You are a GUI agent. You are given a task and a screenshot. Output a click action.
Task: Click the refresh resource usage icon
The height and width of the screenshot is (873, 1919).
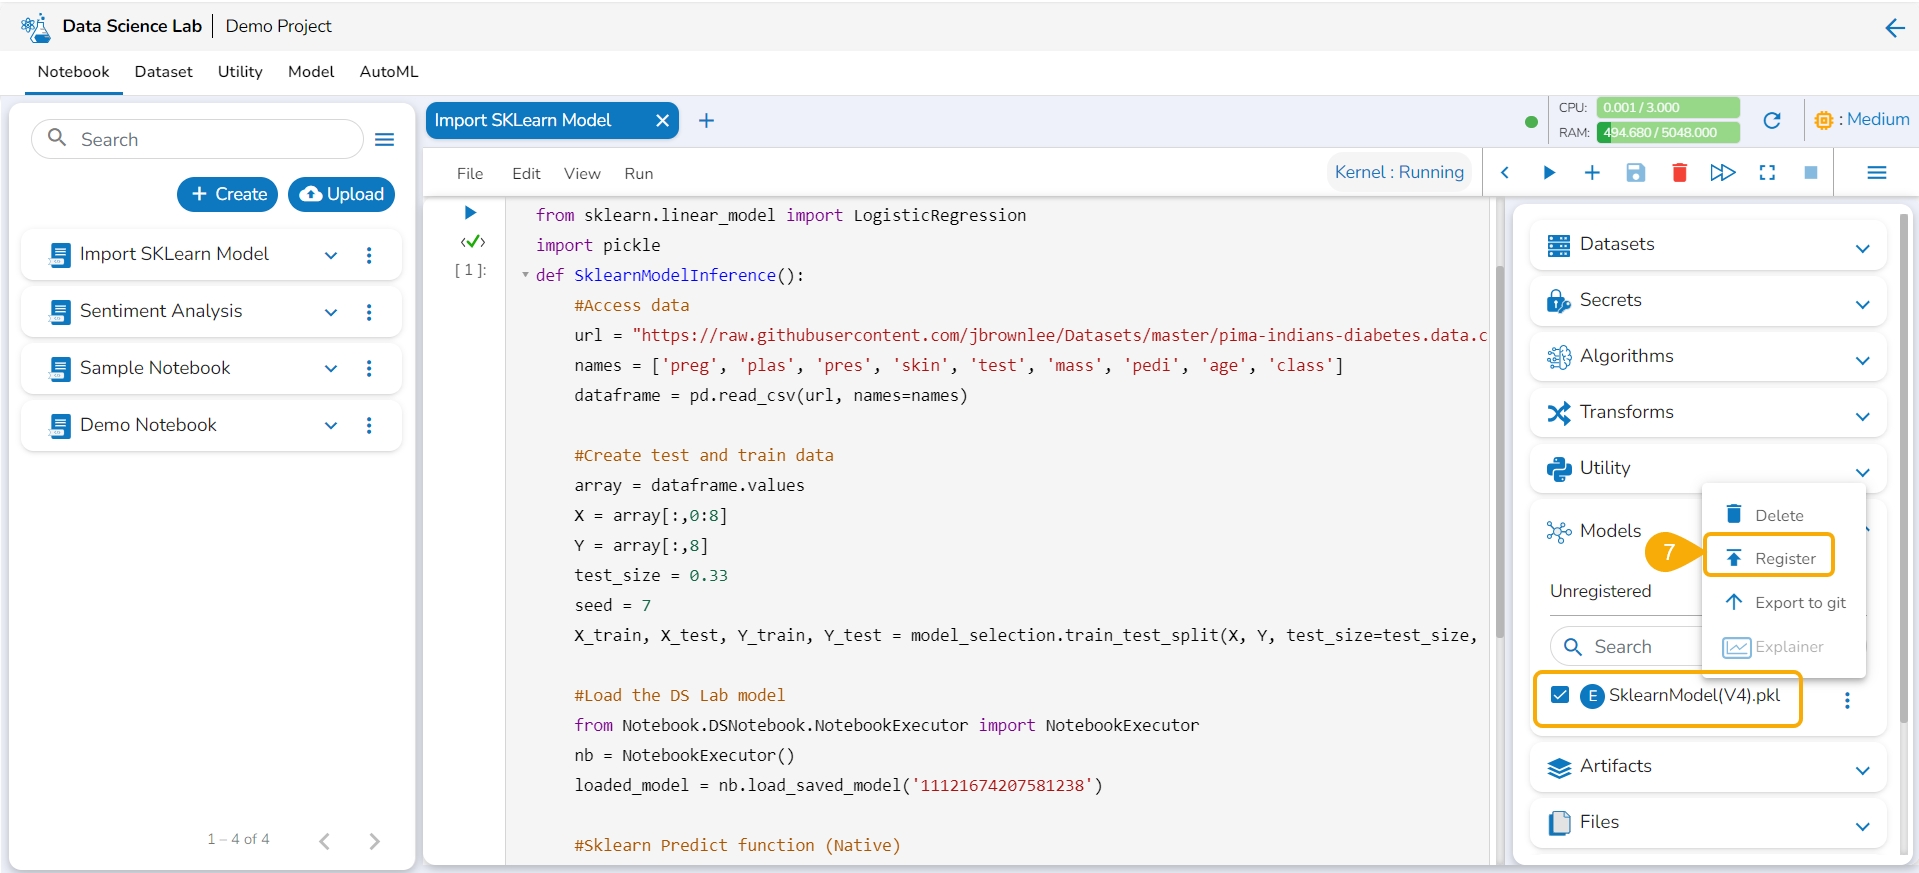(x=1772, y=120)
